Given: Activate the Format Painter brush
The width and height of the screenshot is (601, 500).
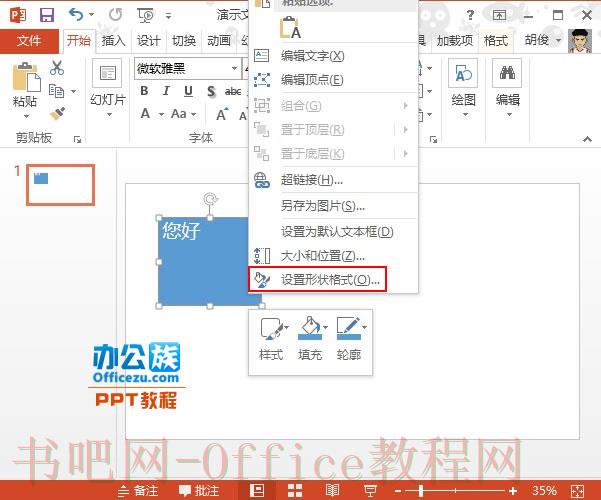Looking at the screenshot, I should coord(57,113).
